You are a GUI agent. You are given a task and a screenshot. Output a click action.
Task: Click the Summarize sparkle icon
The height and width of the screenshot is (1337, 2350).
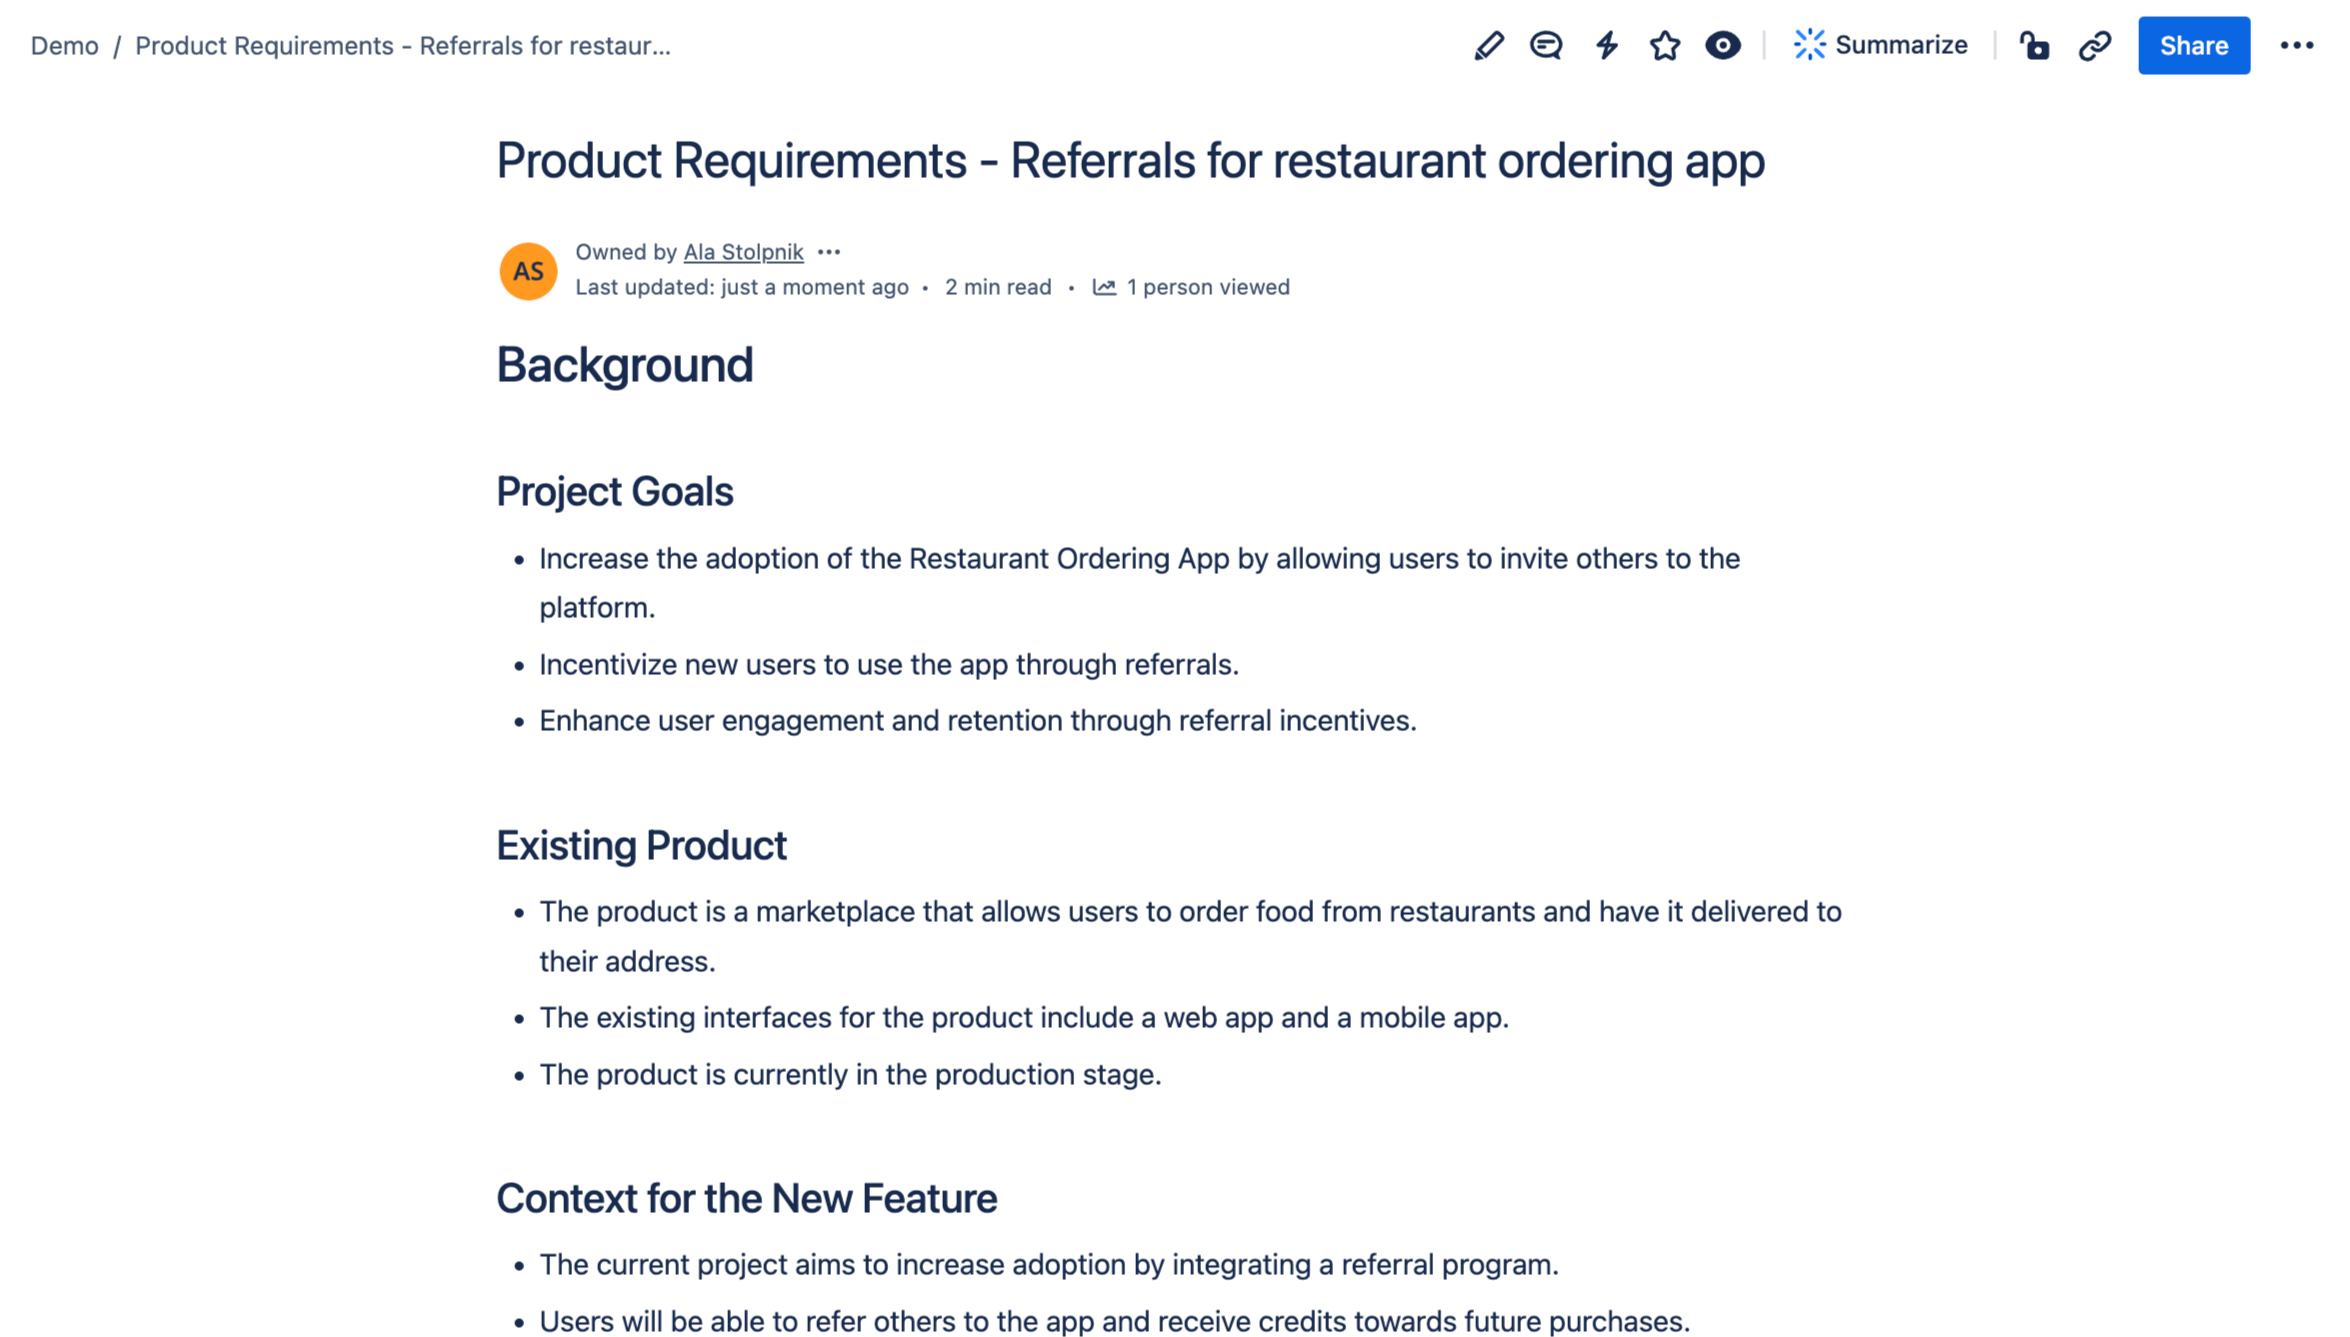pos(1809,45)
